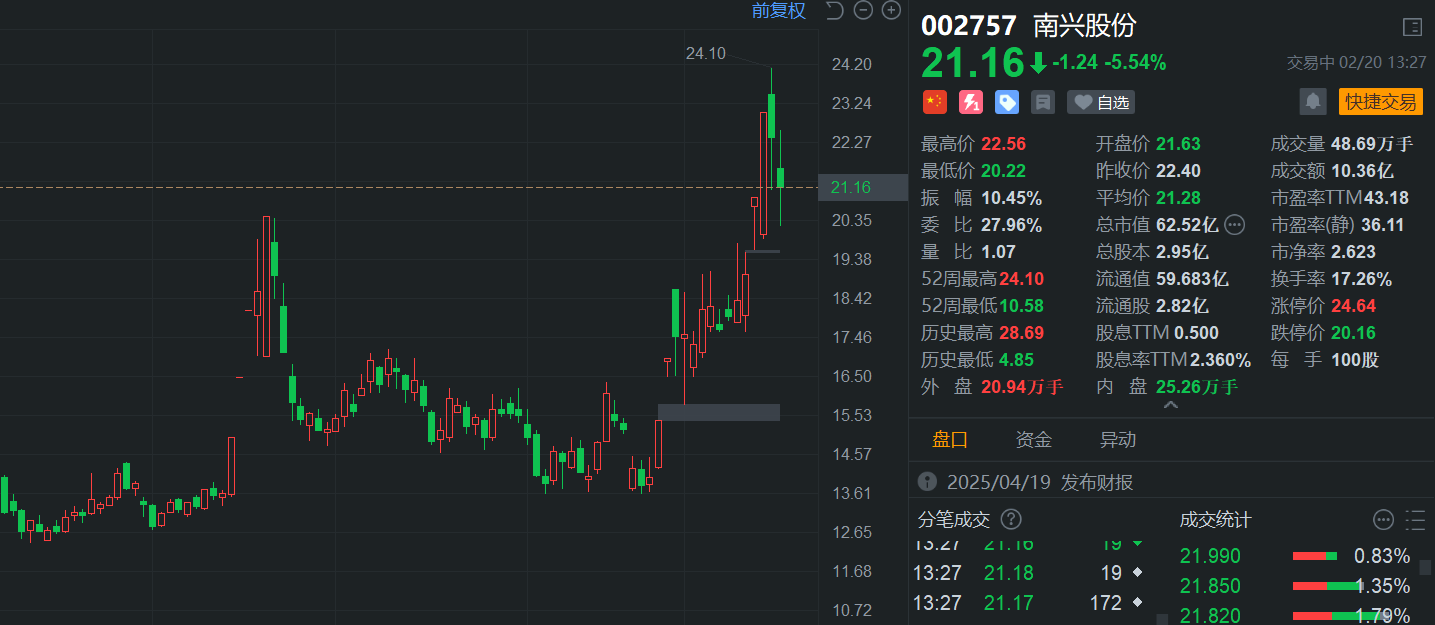Click the 最高价 value 22.56
1435x625 pixels.
tap(1003, 144)
